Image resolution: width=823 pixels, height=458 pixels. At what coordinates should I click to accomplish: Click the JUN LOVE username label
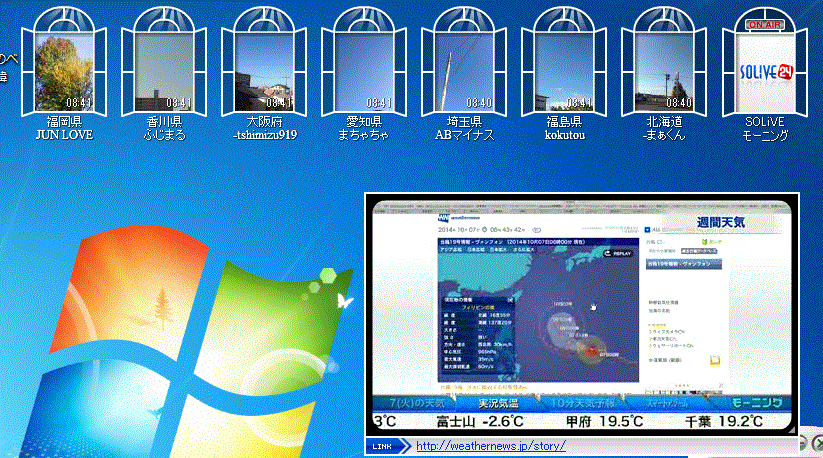pyautogui.click(x=64, y=135)
